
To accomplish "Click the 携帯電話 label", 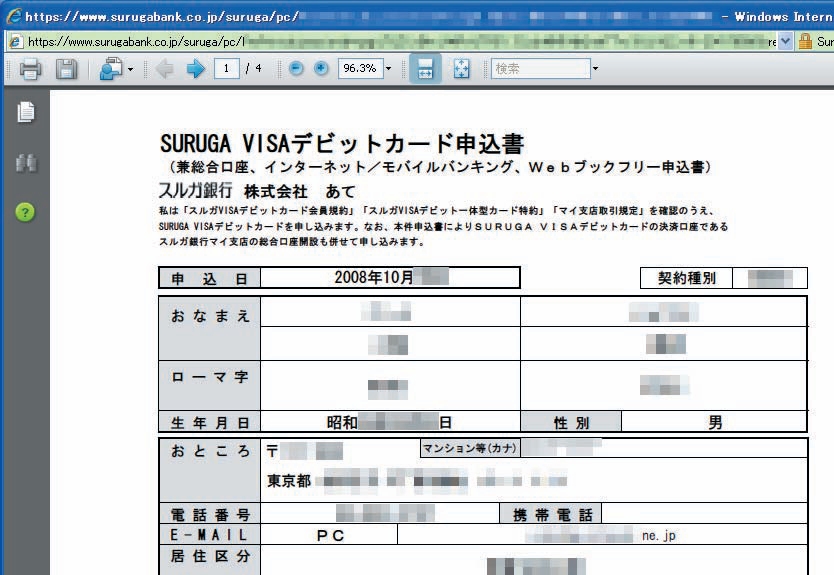I will click(x=552, y=514).
